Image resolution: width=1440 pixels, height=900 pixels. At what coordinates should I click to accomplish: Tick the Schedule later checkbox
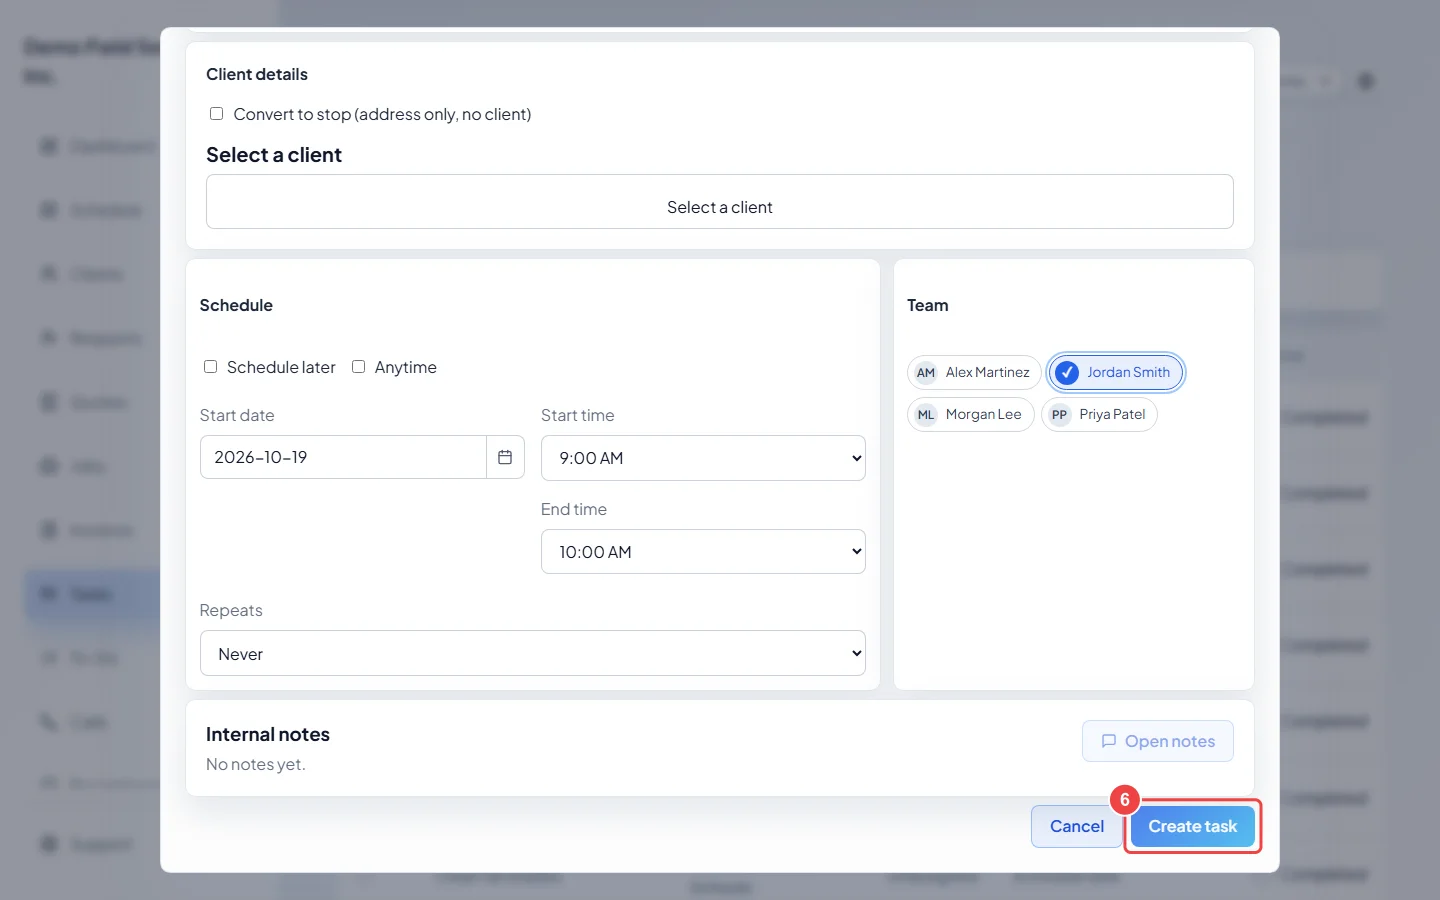pyautogui.click(x=210, y=367)
